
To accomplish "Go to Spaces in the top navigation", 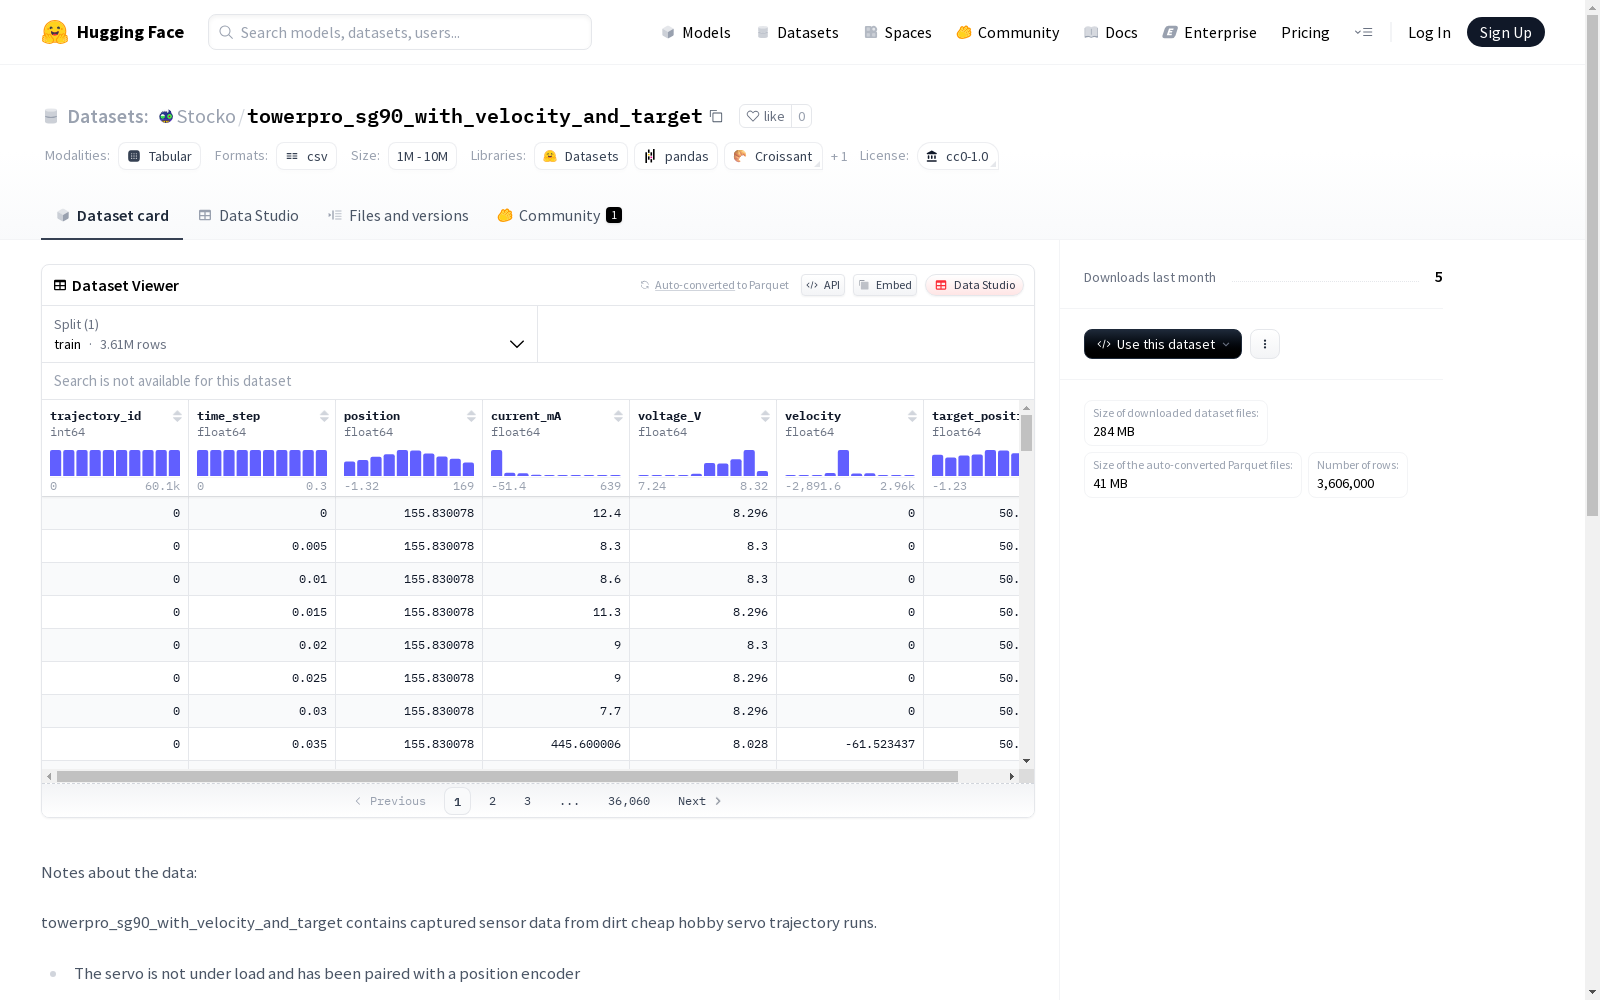I will click(898, 32).
